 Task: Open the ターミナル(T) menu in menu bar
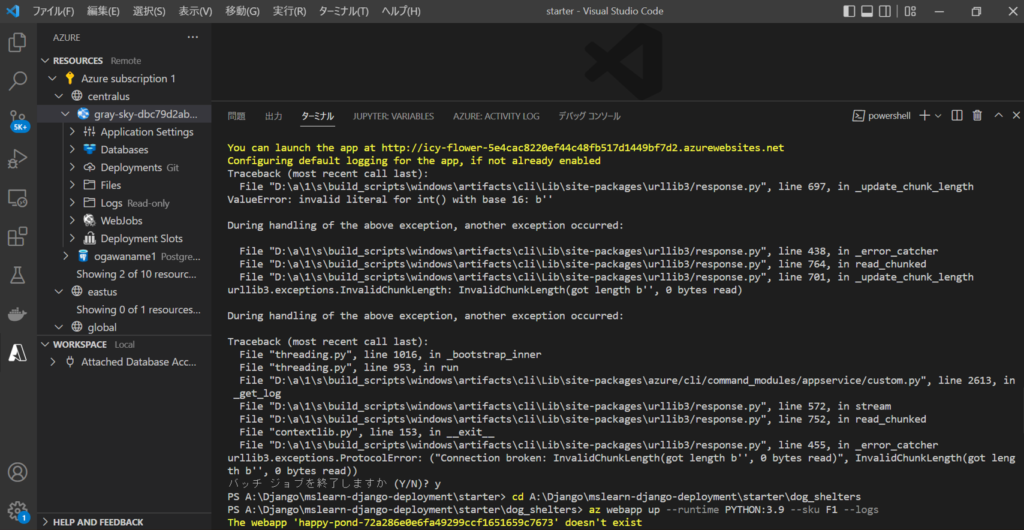345,11
